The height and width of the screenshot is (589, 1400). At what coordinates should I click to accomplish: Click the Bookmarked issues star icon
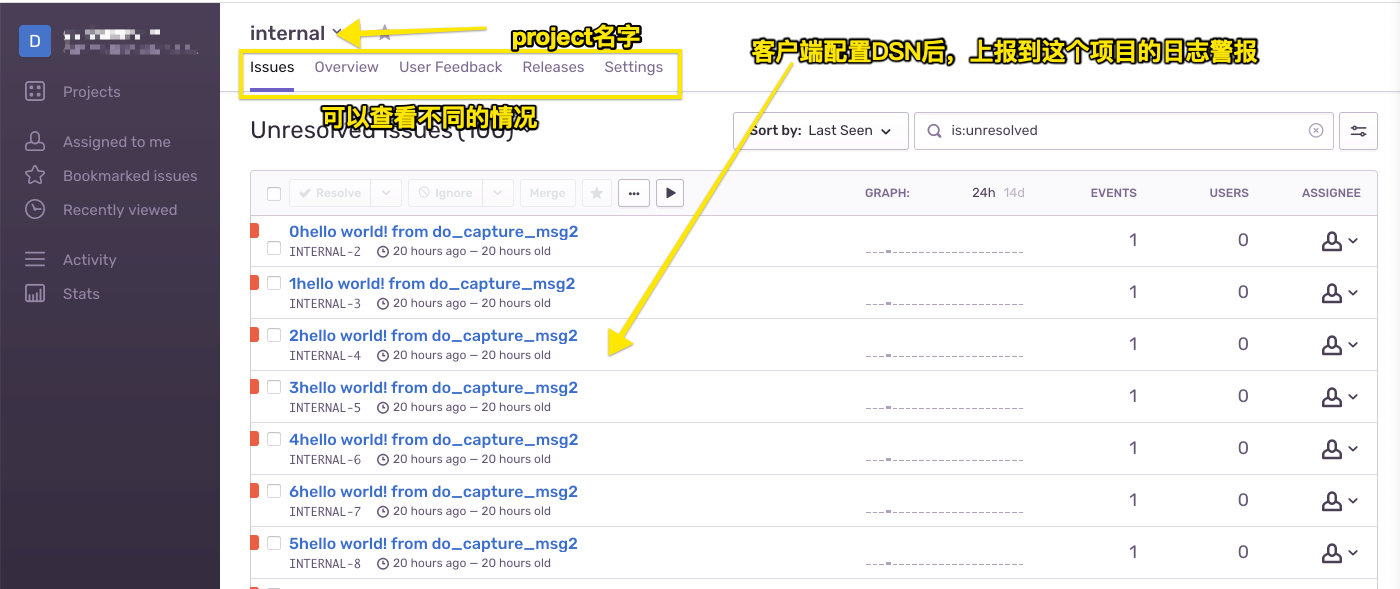pyautogui.click(x=35, y=176)
